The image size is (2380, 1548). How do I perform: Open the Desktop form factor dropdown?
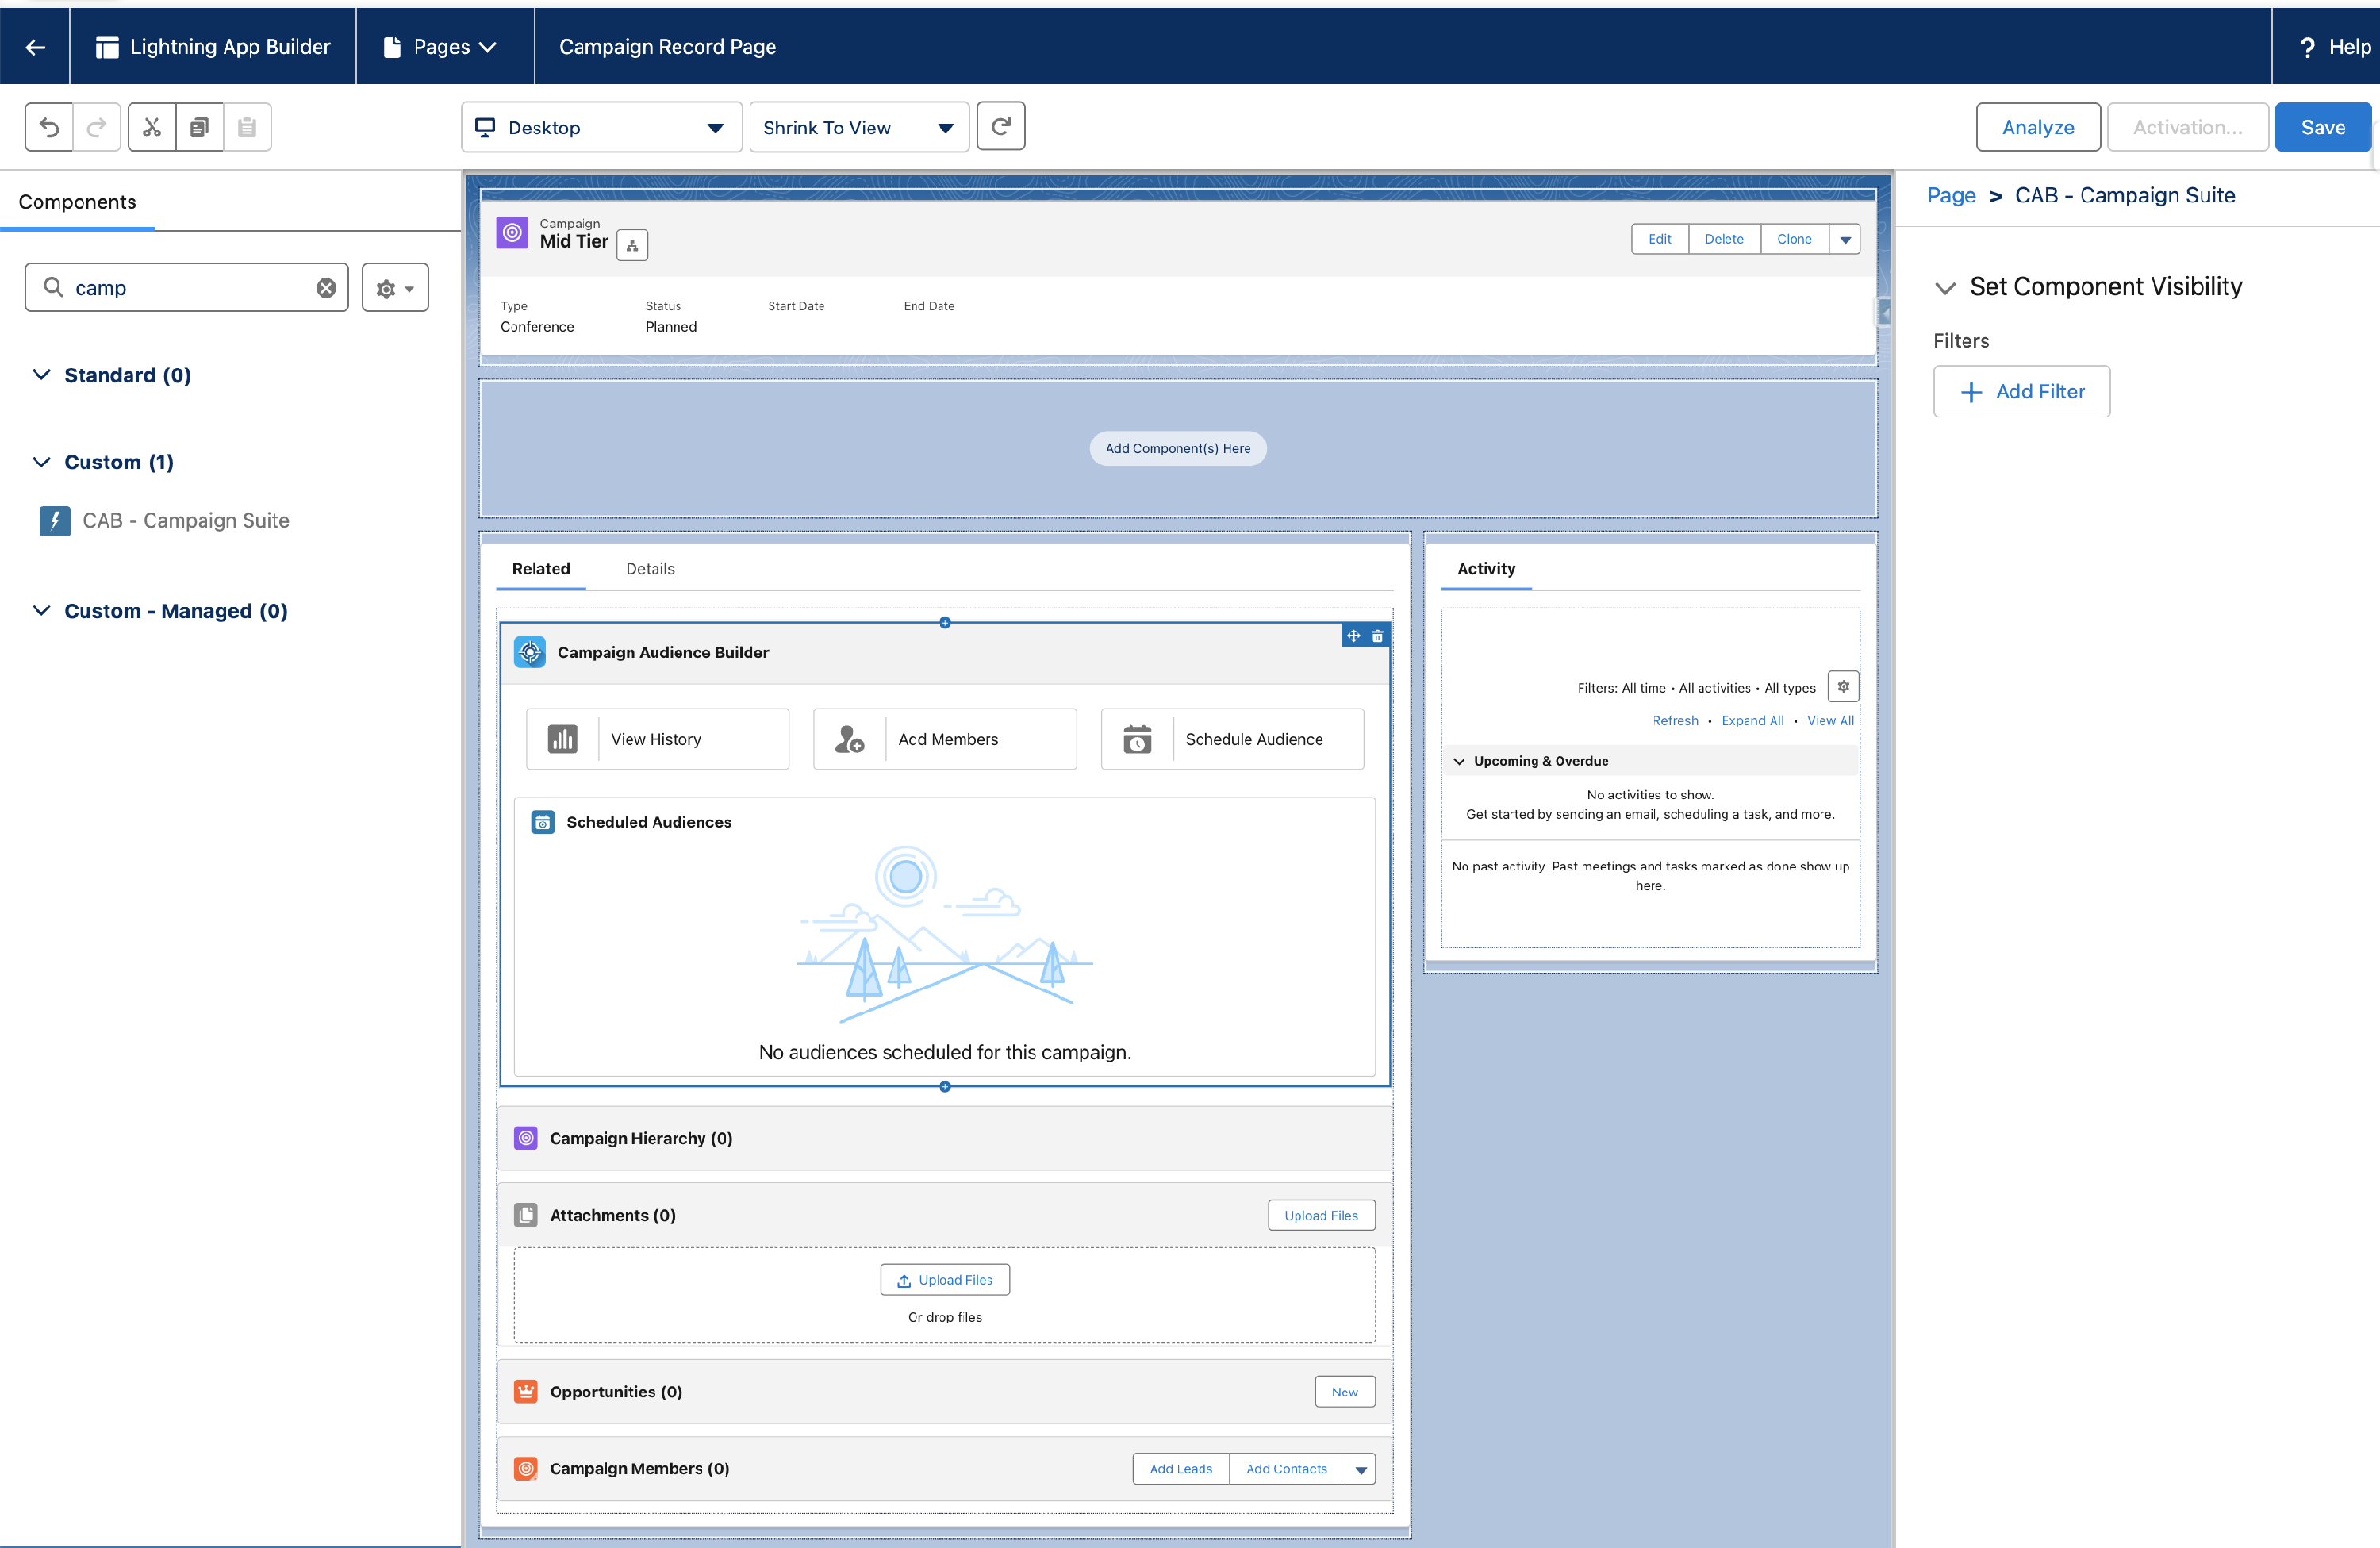[x=601, y=127]
